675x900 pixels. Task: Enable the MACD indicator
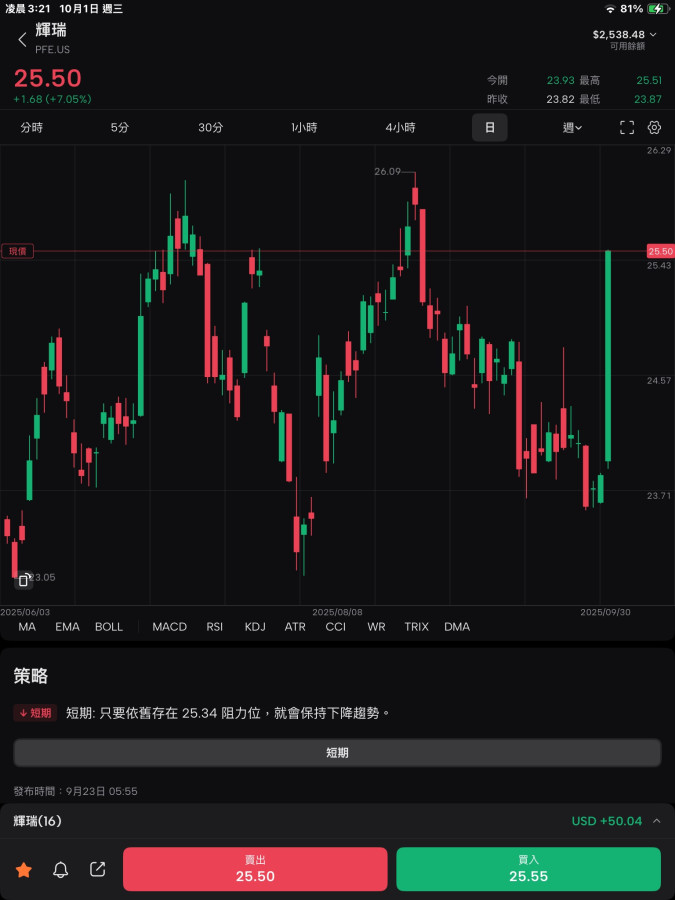[169, 627]
